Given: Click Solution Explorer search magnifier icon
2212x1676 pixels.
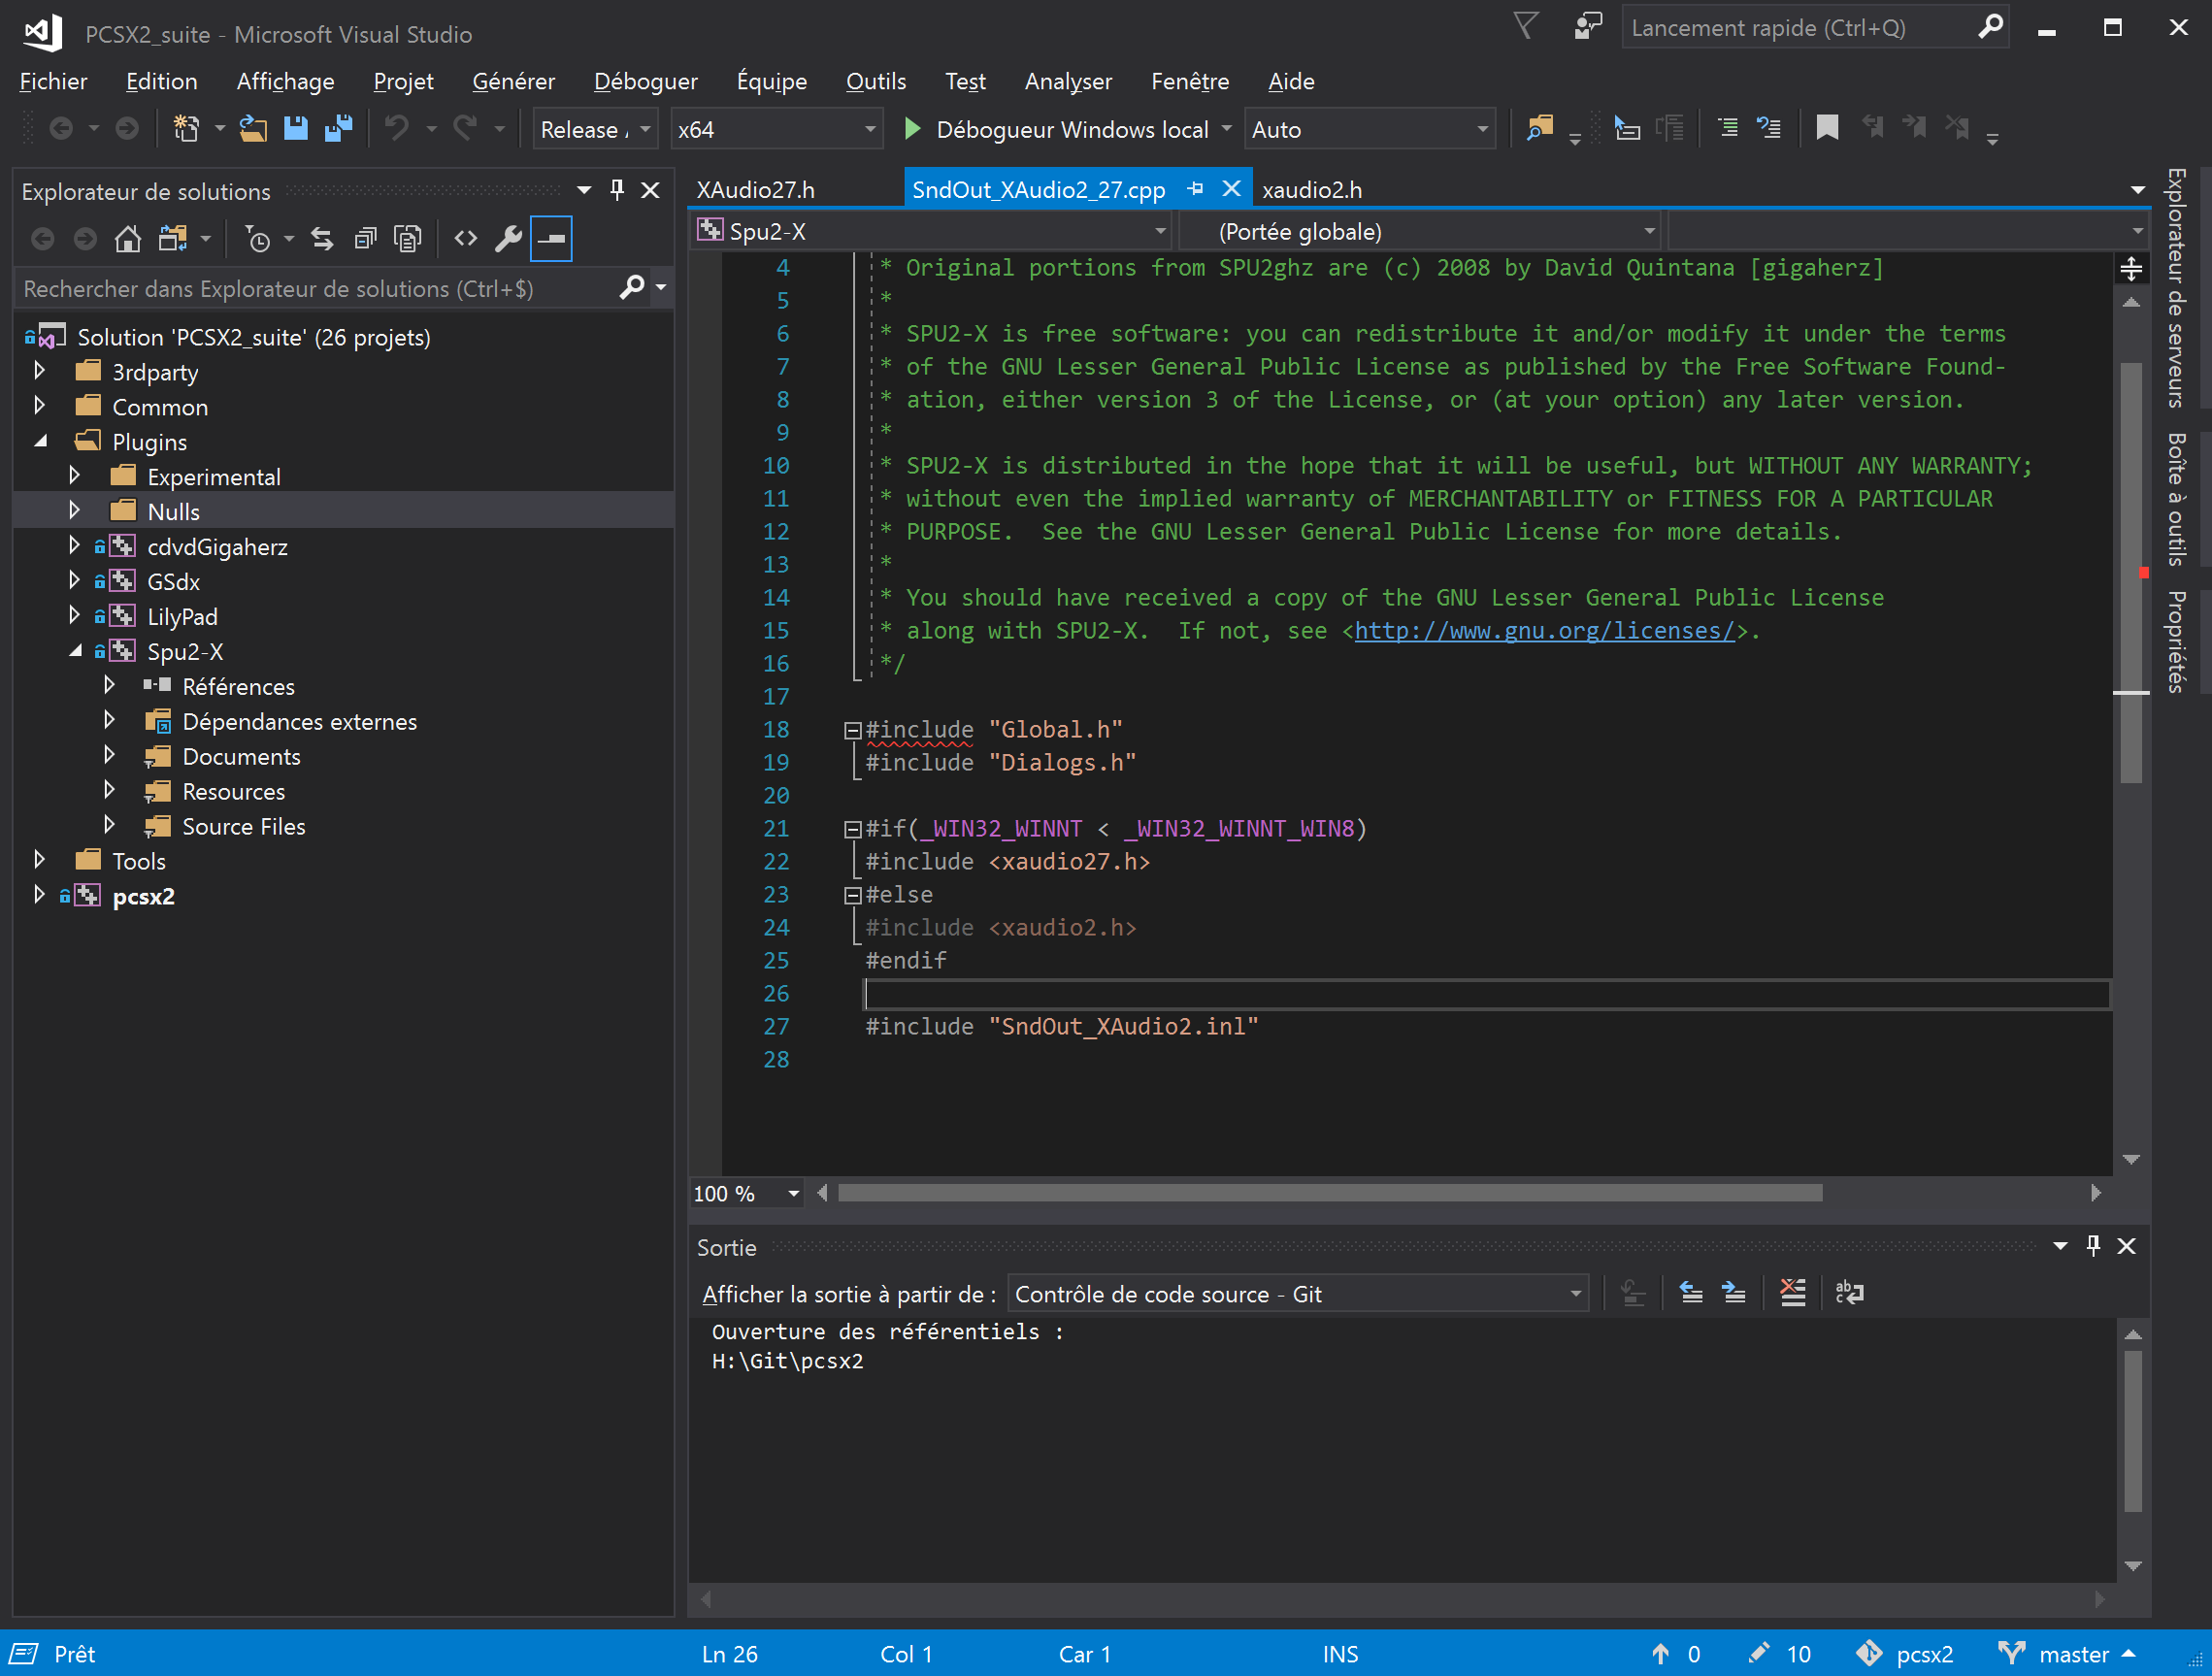Looking at the screenshot, I should (632, 288).
